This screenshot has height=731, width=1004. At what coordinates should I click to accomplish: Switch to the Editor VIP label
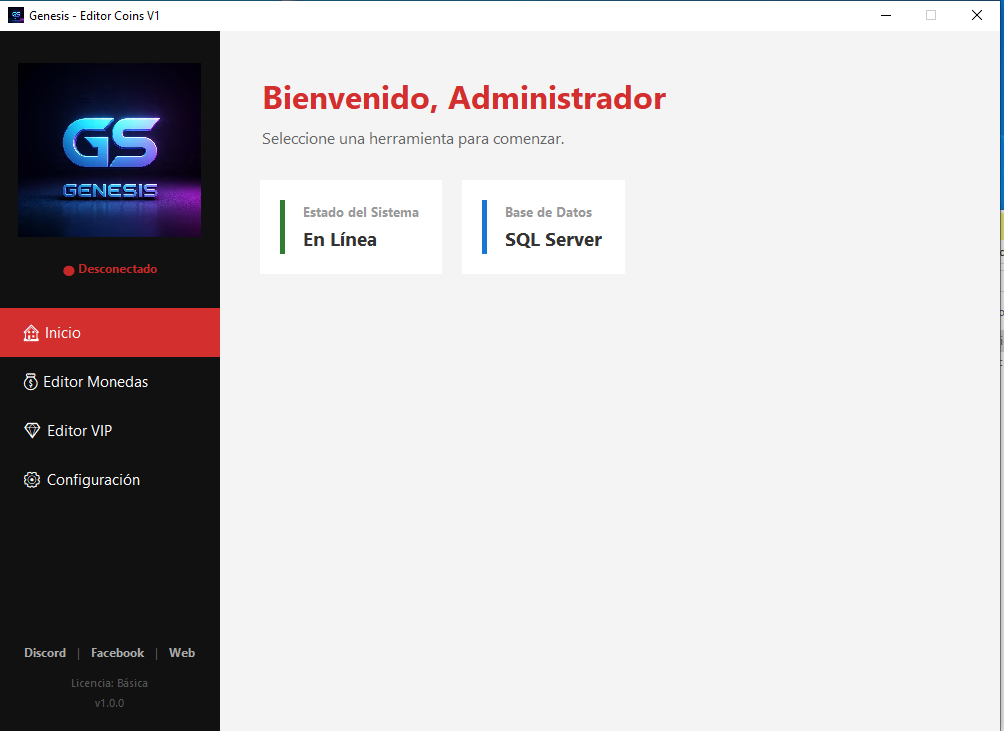coord(79,431)
